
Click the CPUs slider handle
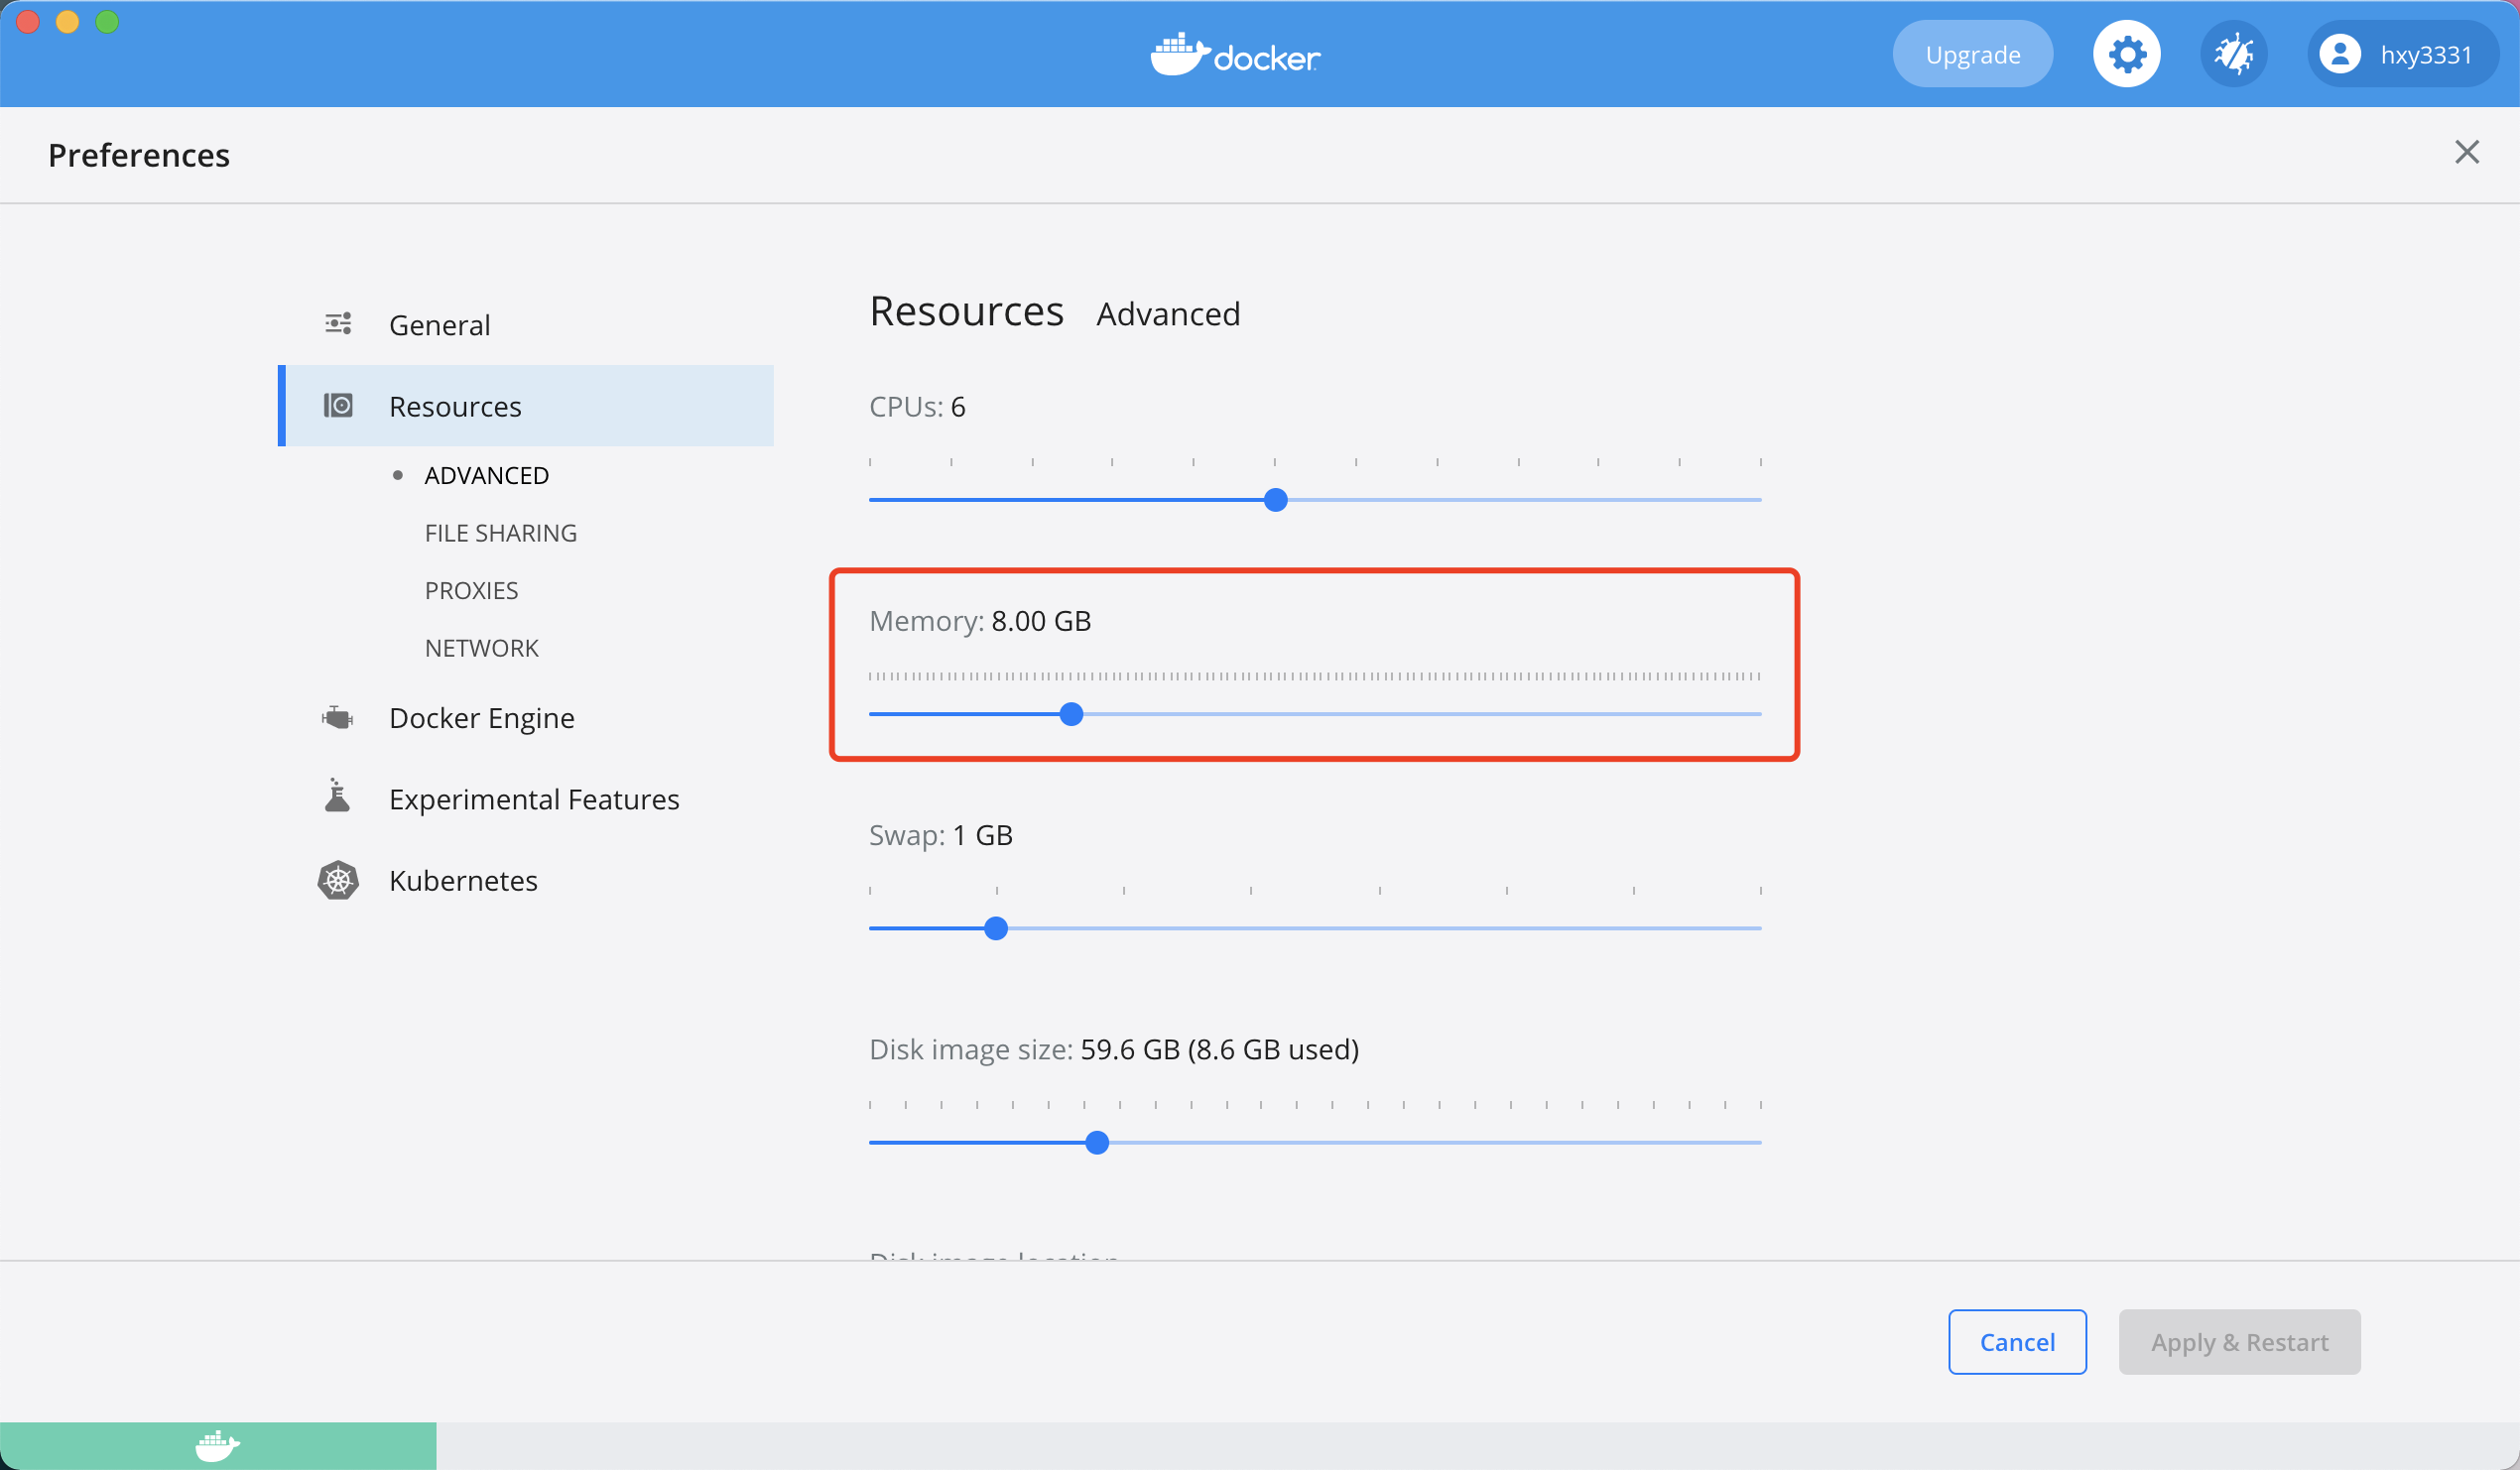(x=1275, y=500)
